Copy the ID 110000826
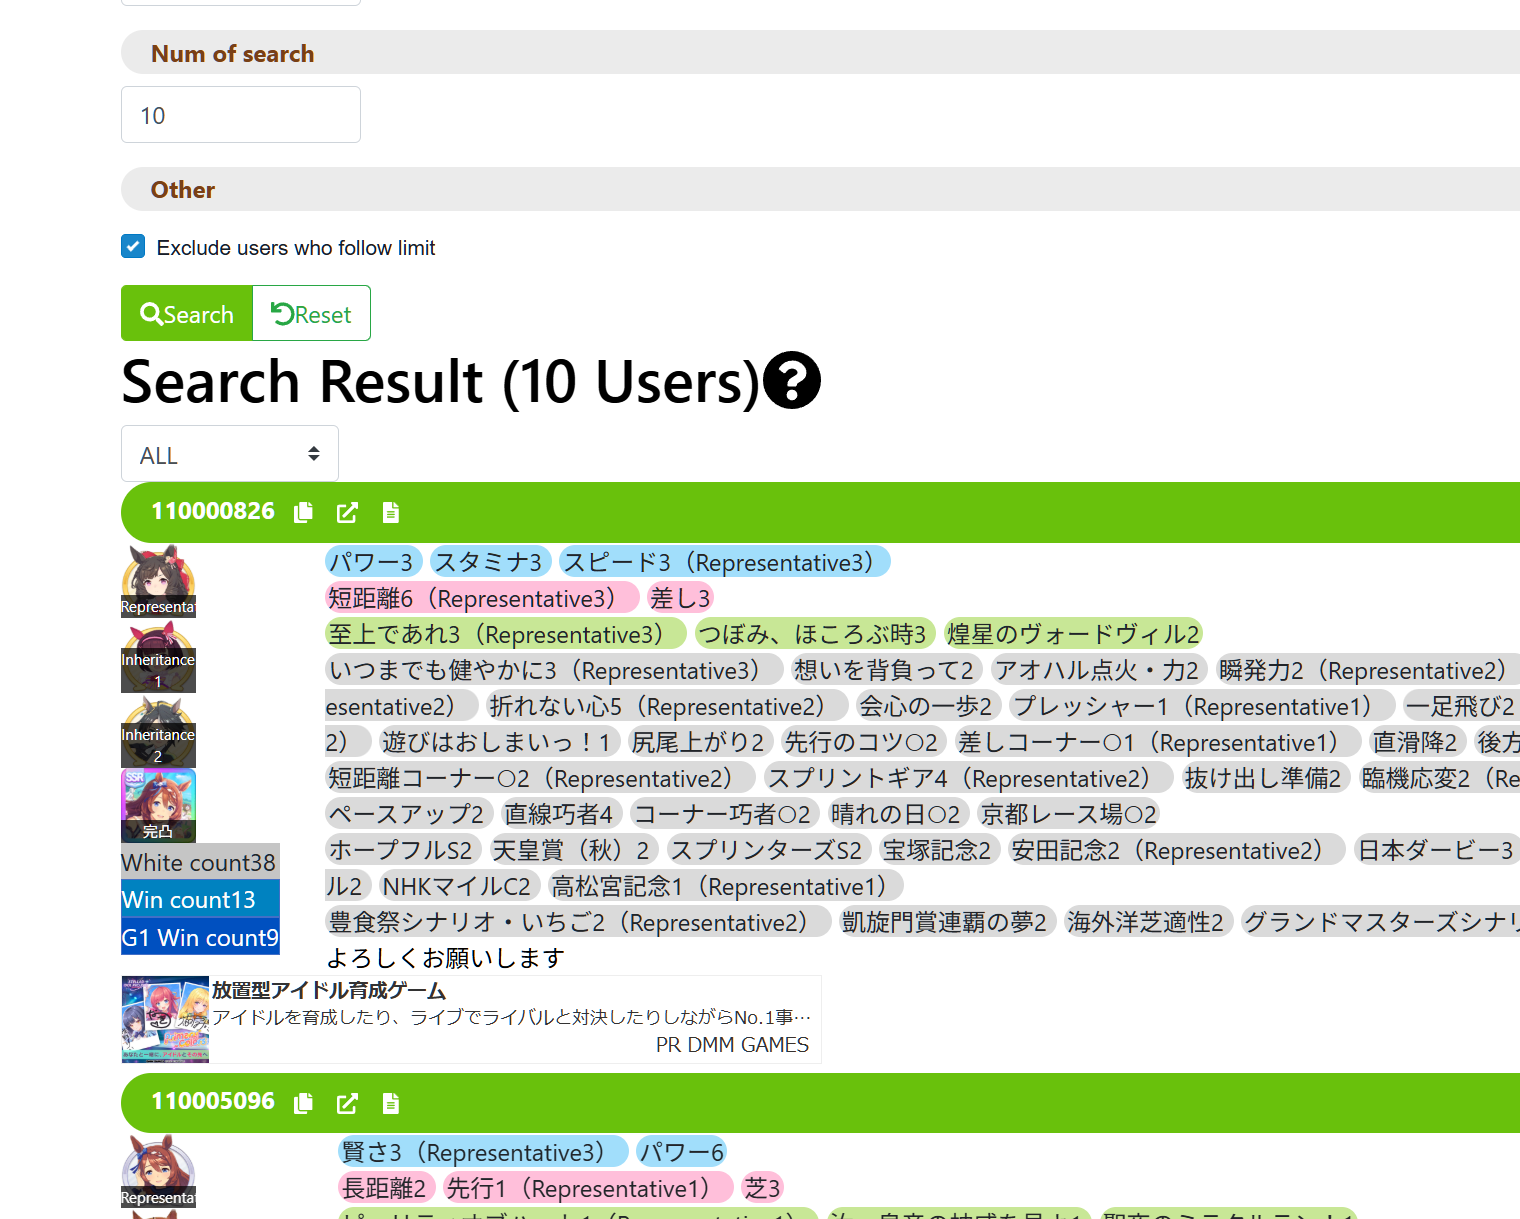 pos(303,513)
